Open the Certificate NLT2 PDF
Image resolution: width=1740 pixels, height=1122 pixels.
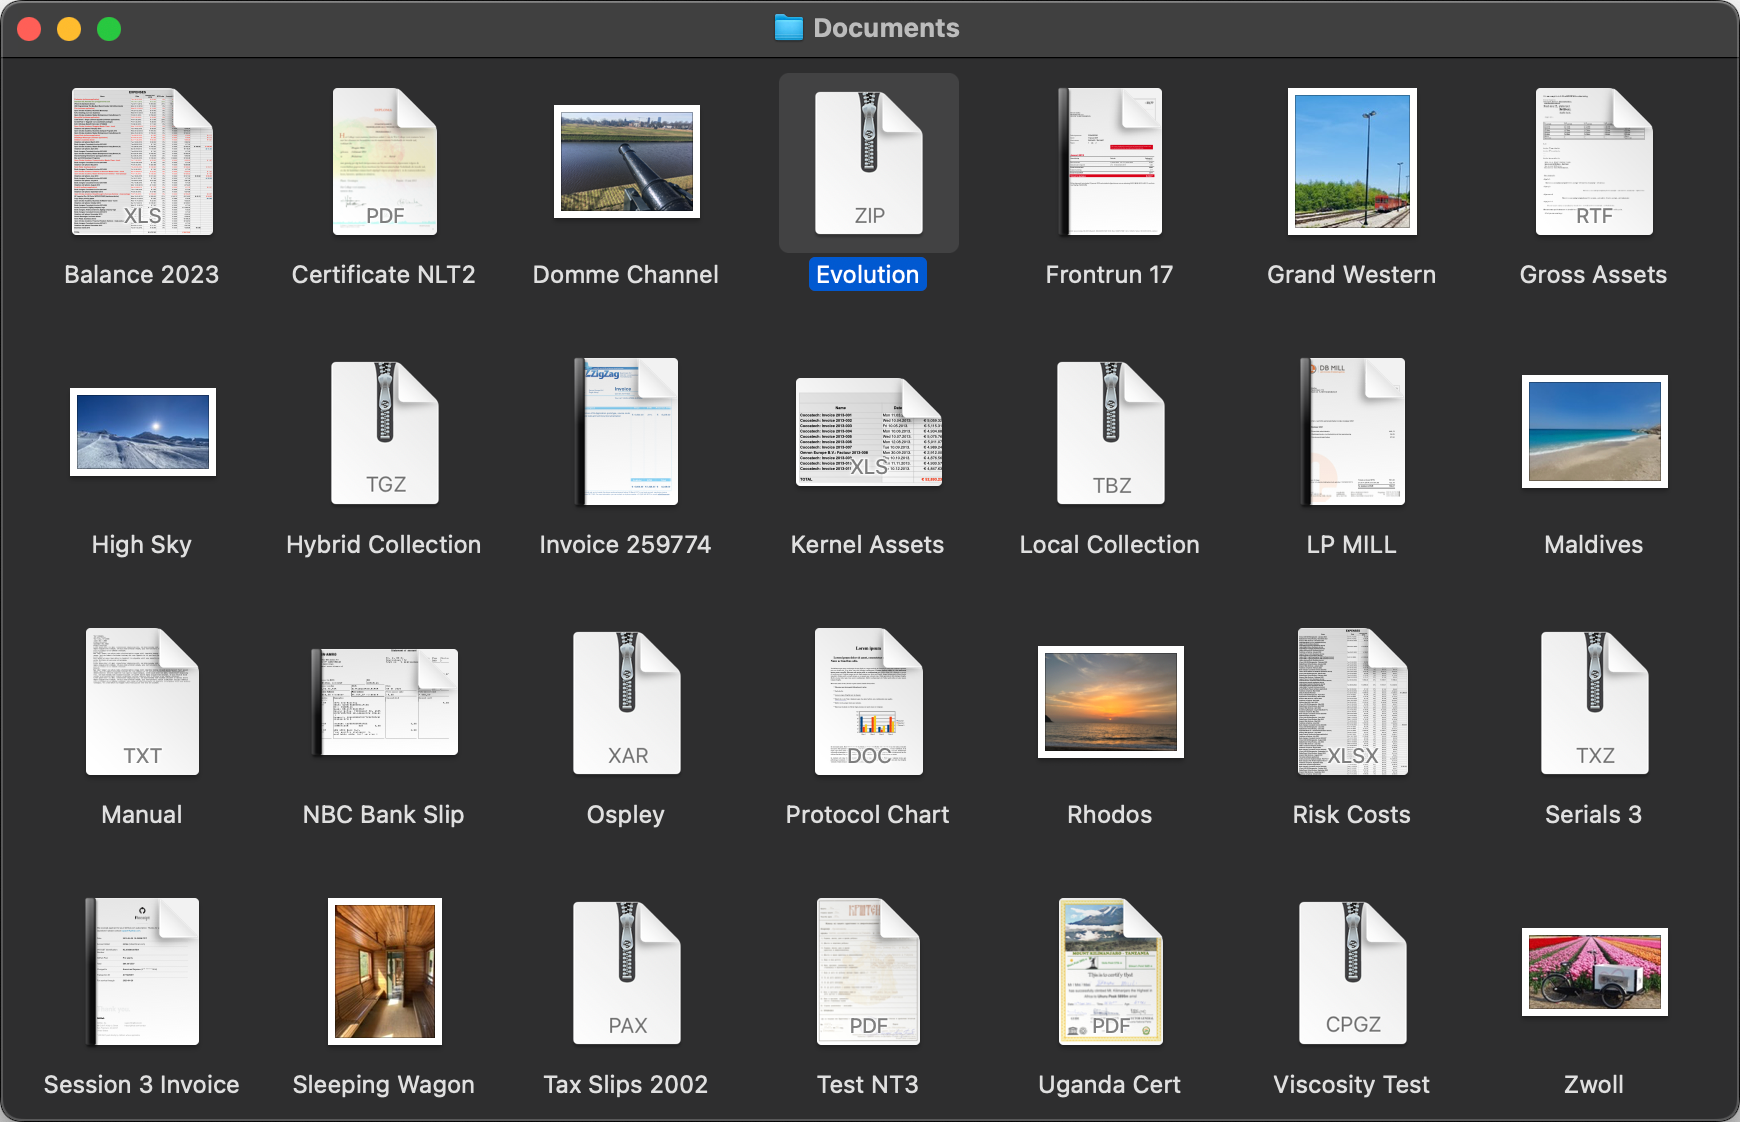[x=383, y=163]
